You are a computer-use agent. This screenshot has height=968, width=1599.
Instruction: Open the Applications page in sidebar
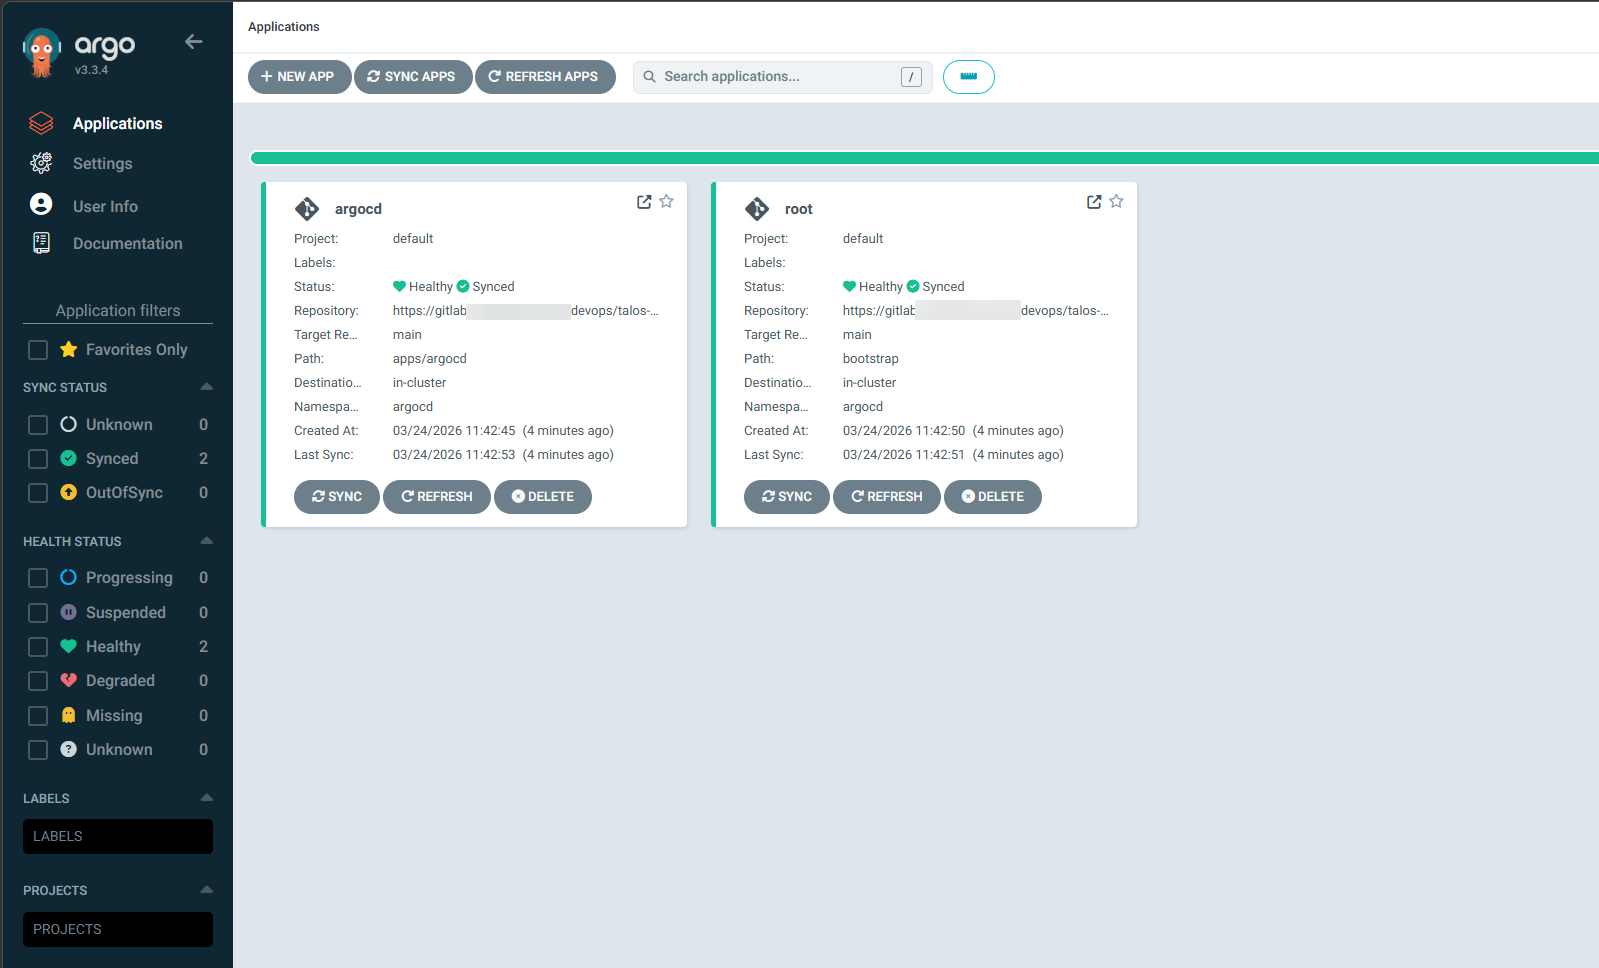click(117, 123)
